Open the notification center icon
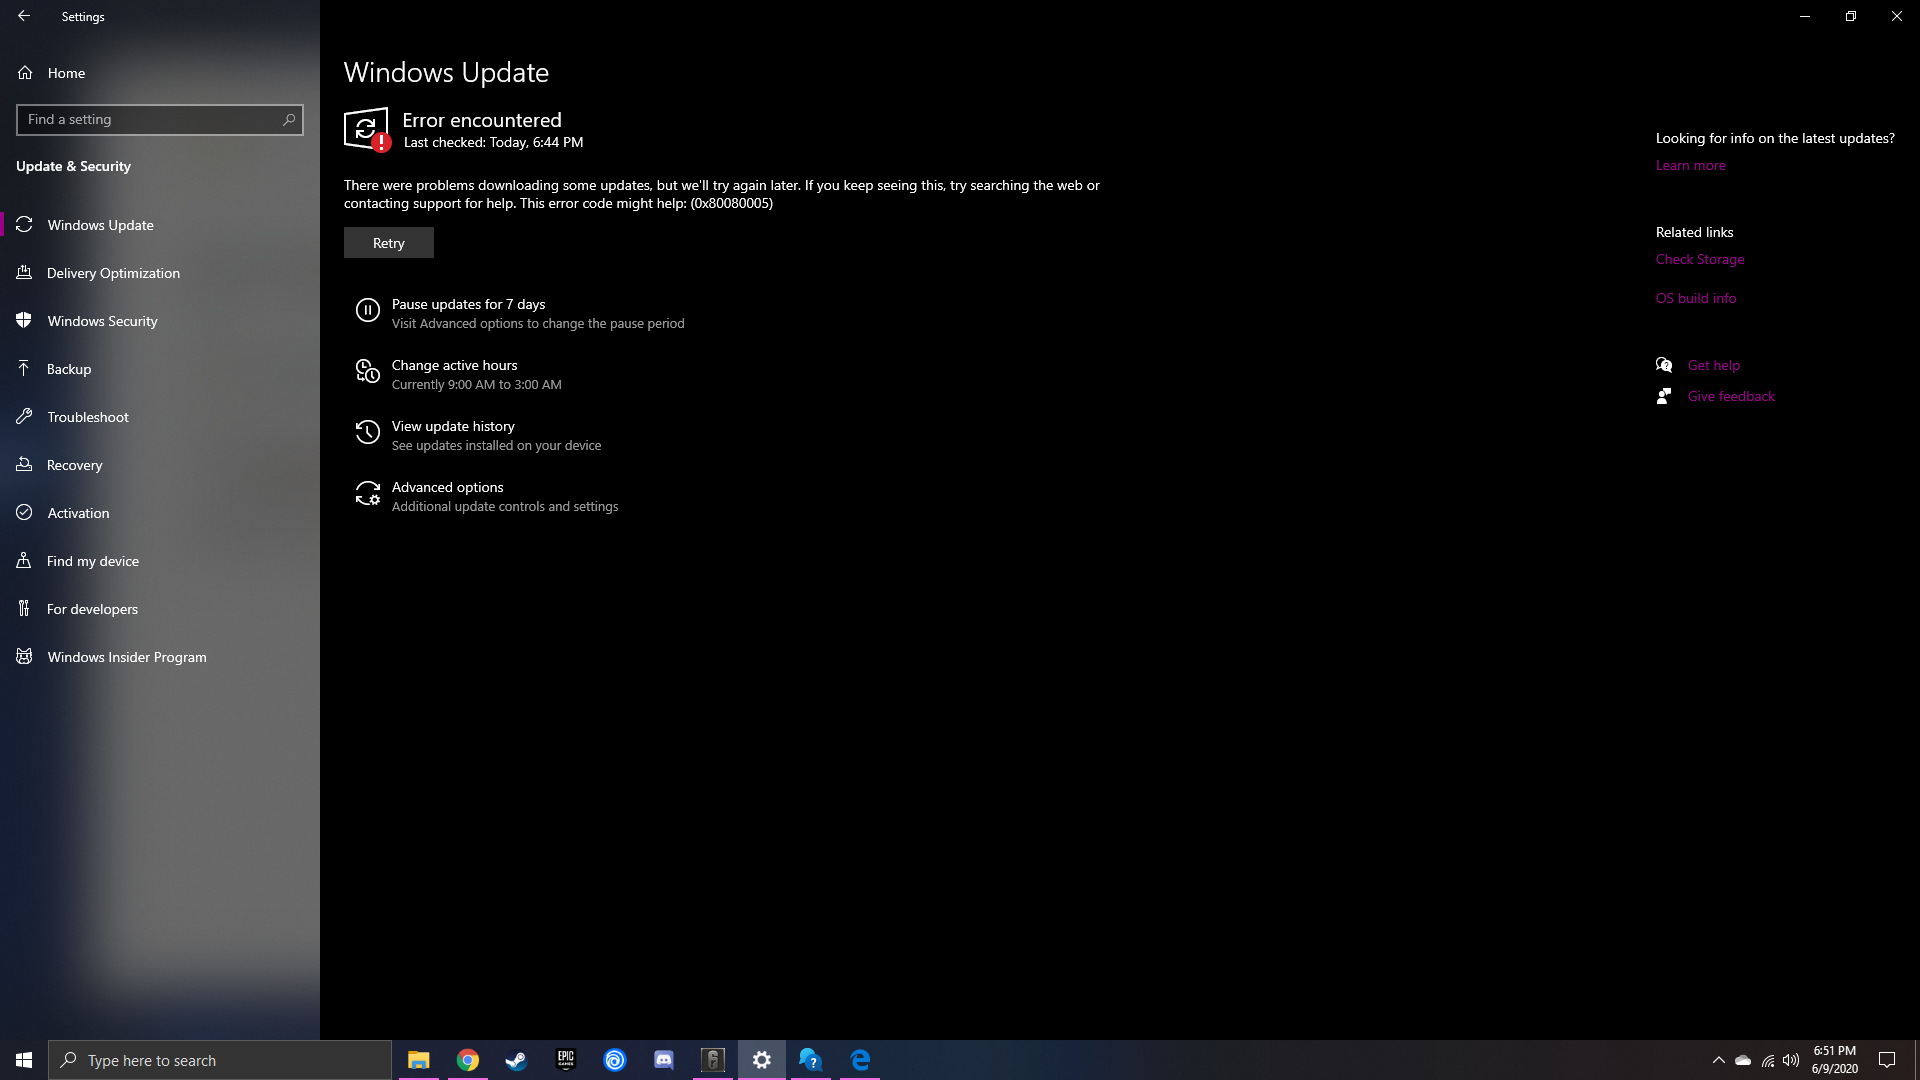Image resolution: width=1920 pixels, height=1080 pixels. coord(1887,1060)
